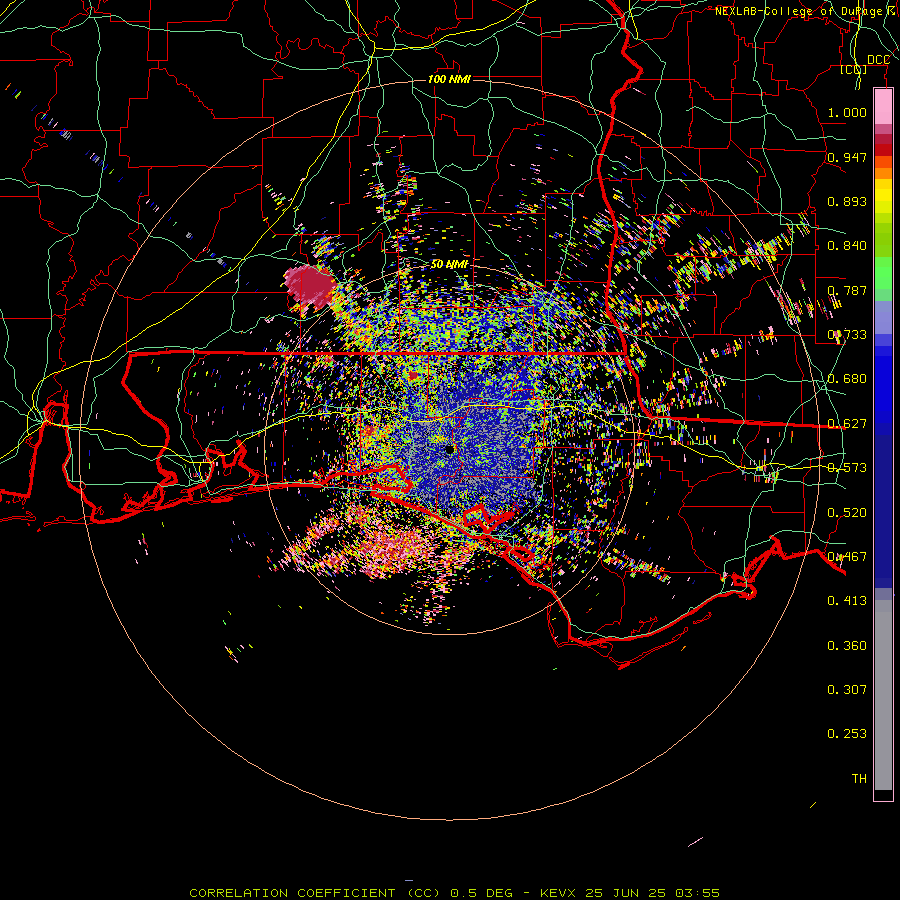900x900 pixels.
Task: Click the TH label at scale bottom
Action: pyautogui.click(x=859, y=778)
